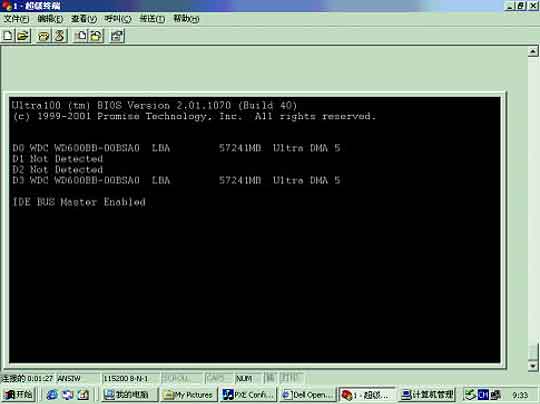540x404 pixels.
Task: Click the "Promise Technology, Inc." copyright line
Action: pos(194,116)
